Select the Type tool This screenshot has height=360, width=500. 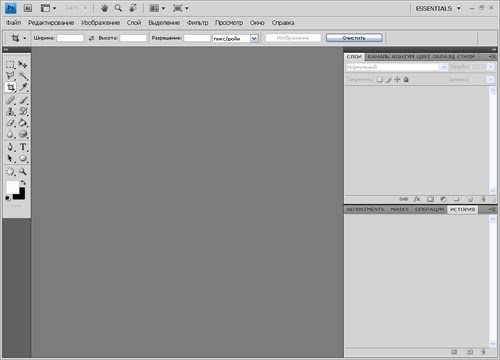pyautogui.click(x=23, y=147)
